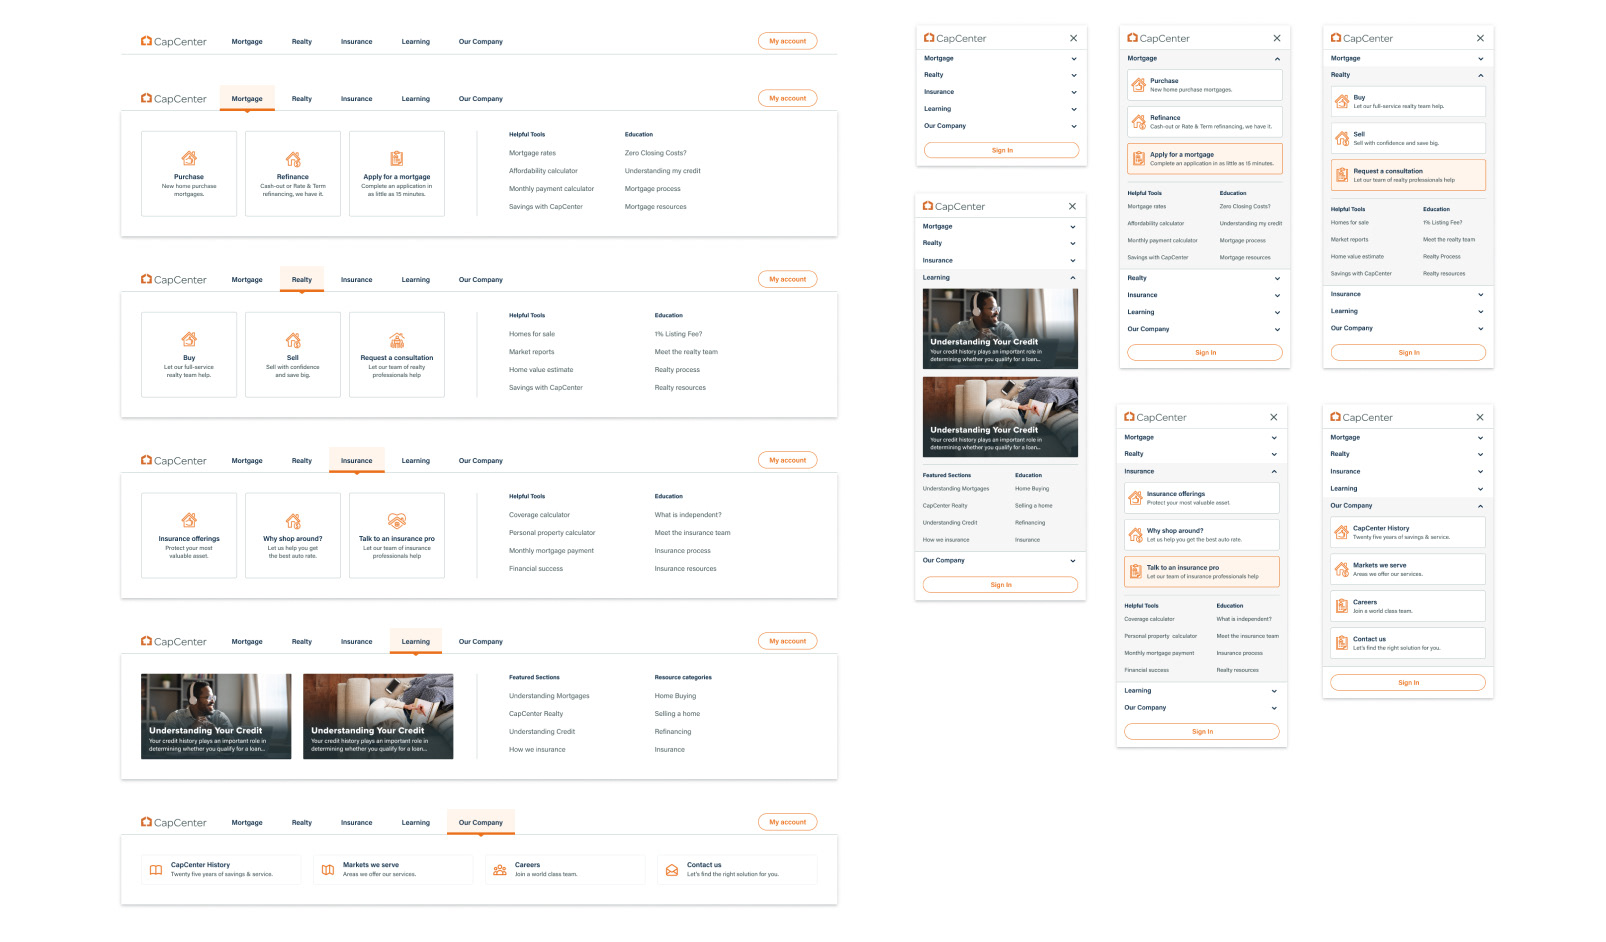Collapse the expanded Learning section in mobile menu
This screenshot has width=1606, height=942.
point(1000,277)
